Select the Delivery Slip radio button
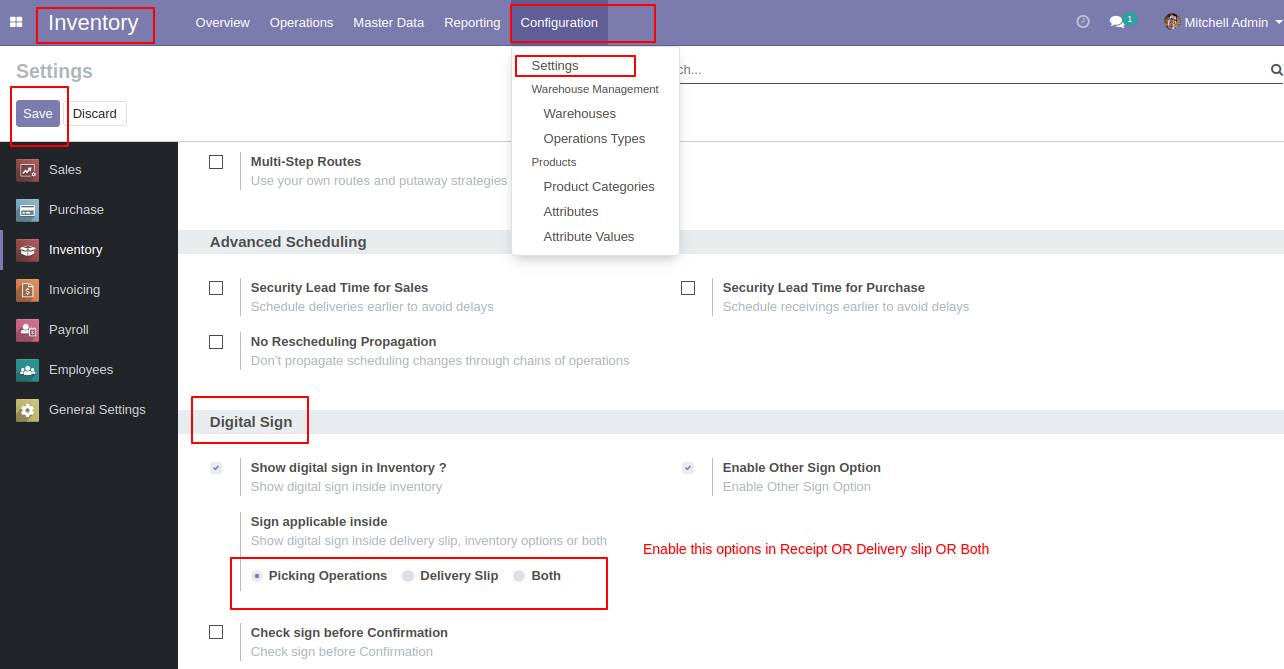Image resolution: width=1284 pixels, height=669 pixels. pyautogui.click(x=408, y=576)
